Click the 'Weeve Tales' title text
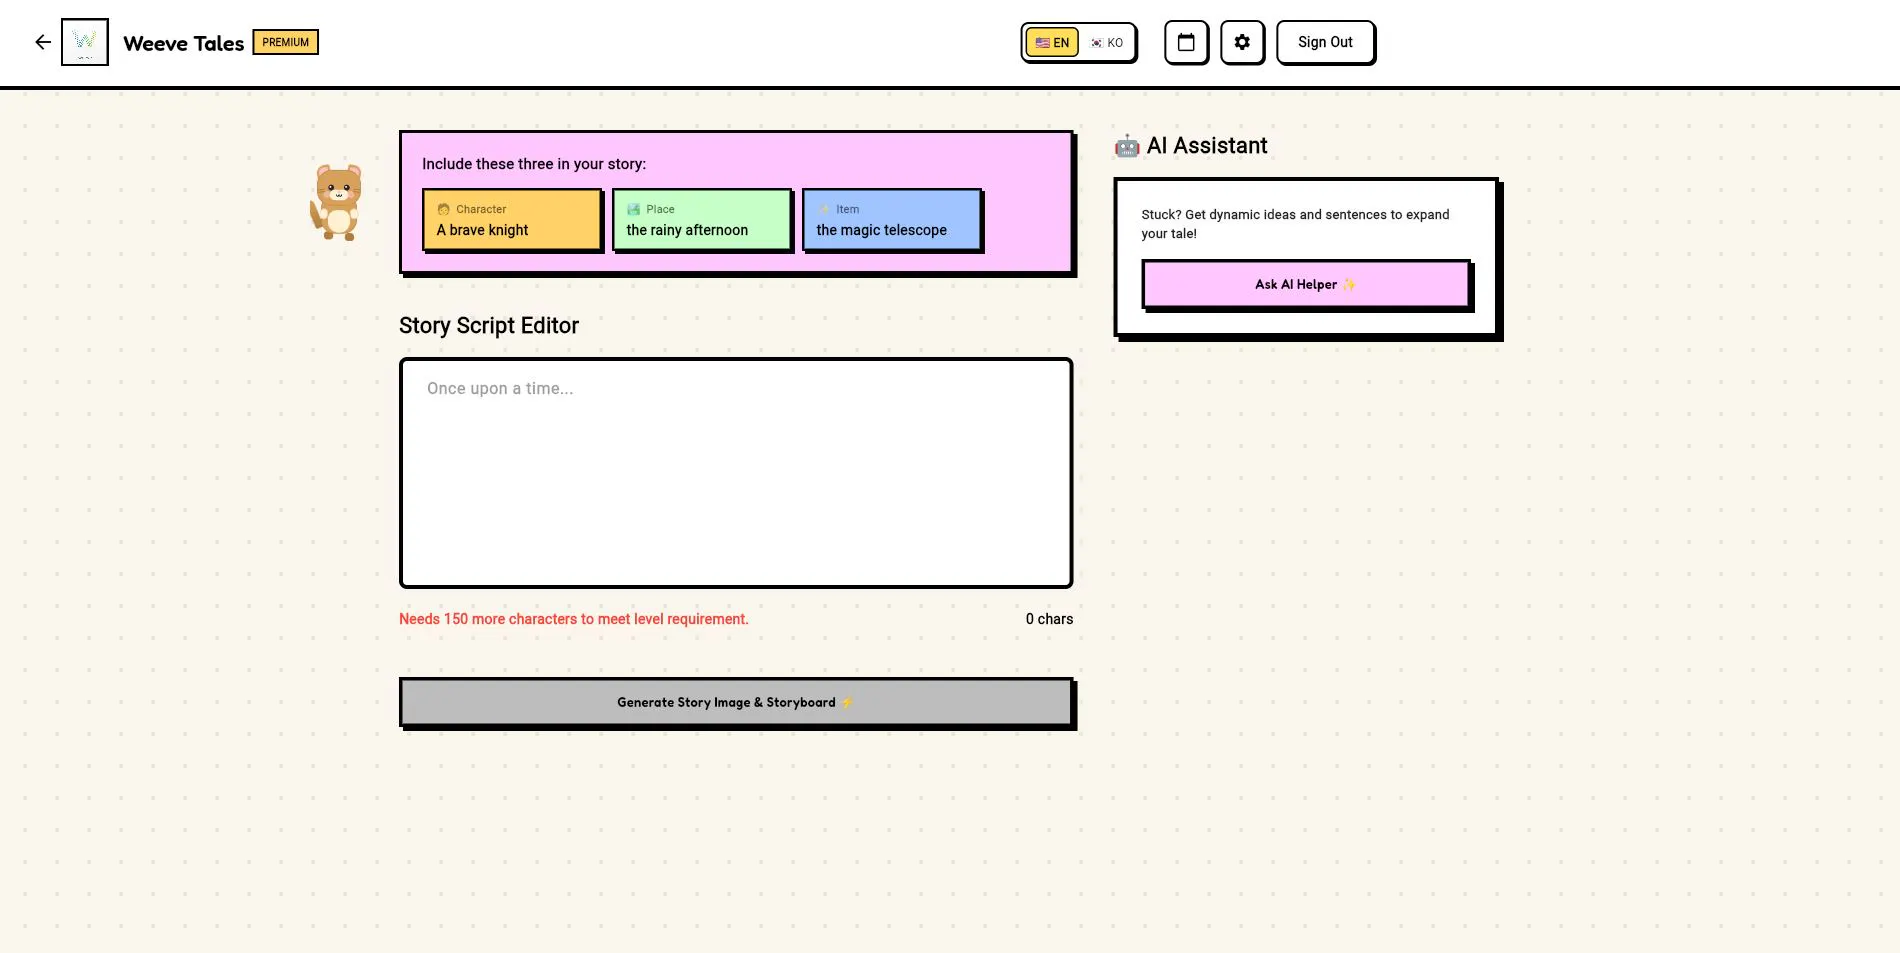Viewport: 1900px width, 953px height. click(x=184, y=43)
